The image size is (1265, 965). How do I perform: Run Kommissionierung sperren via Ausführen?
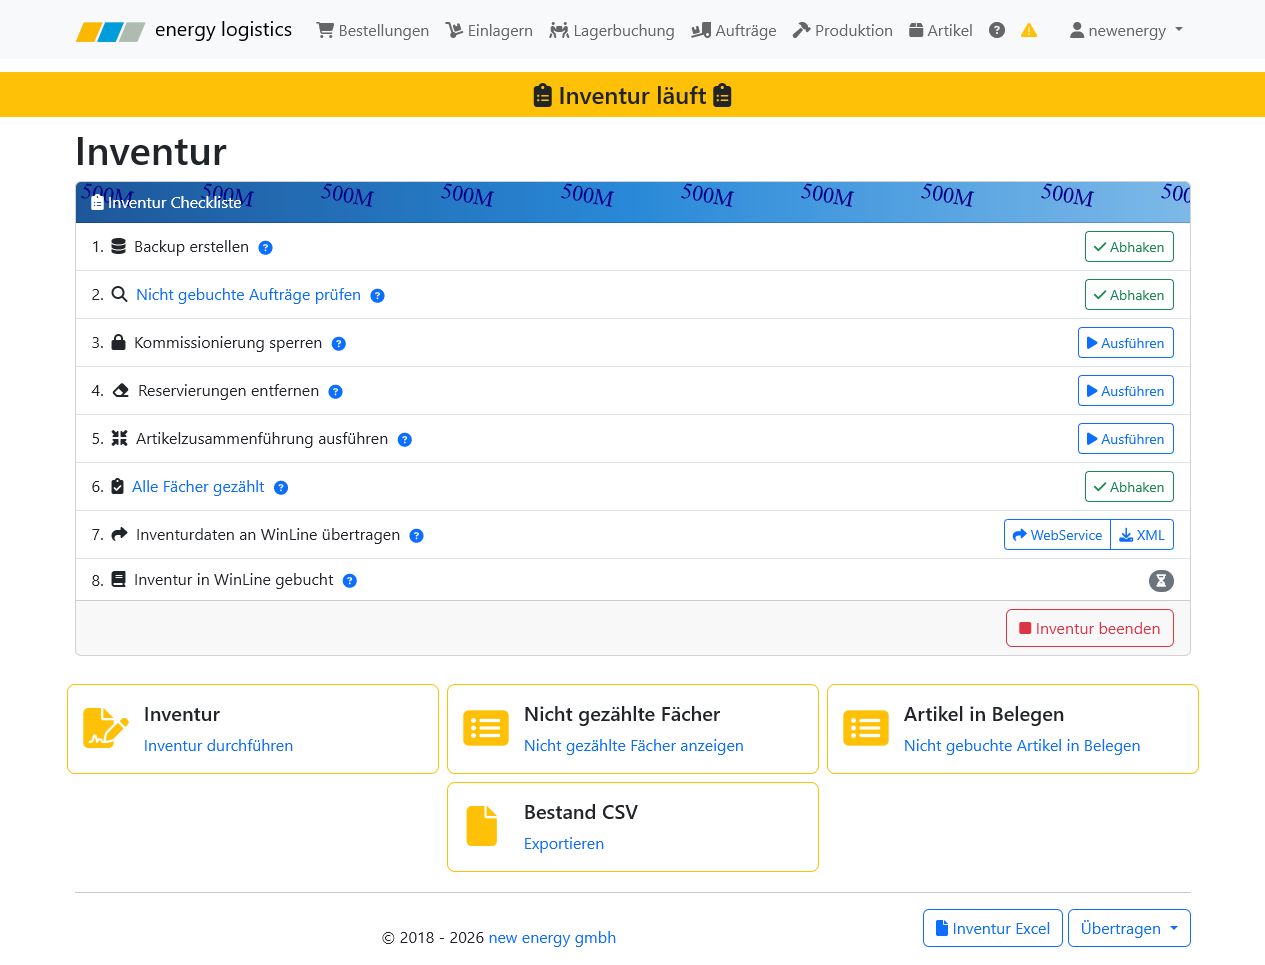1126,343
